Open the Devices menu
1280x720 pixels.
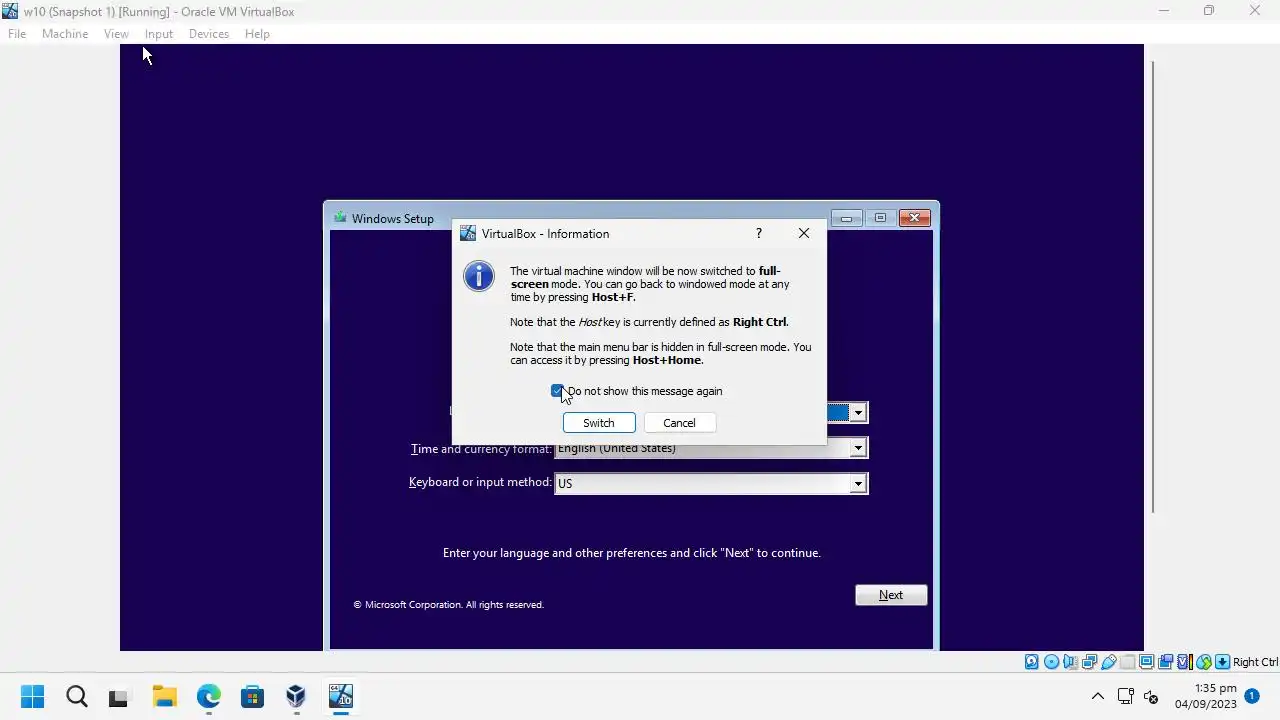[208, 34]
